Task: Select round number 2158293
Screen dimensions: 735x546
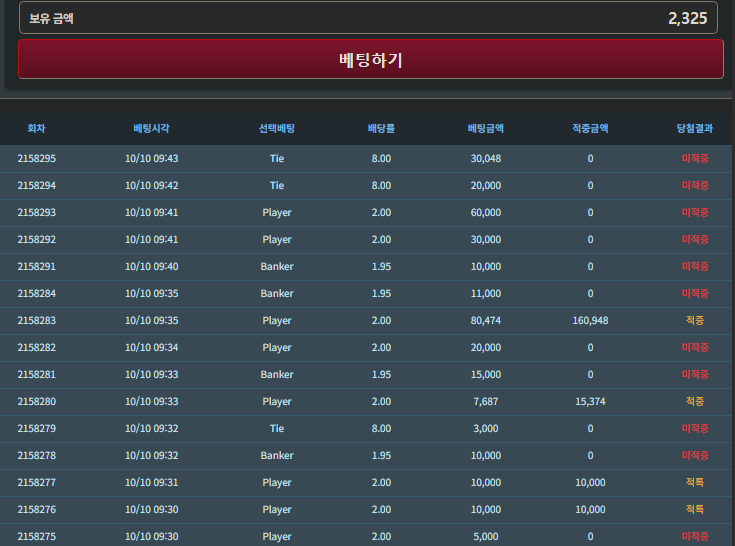Action: point(37,212)
